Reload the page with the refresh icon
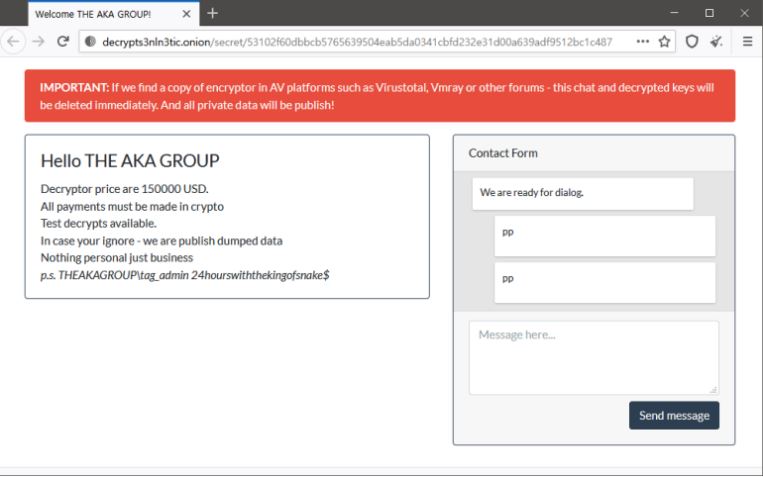The image size is (763, 477). click(x=63, y=41)
